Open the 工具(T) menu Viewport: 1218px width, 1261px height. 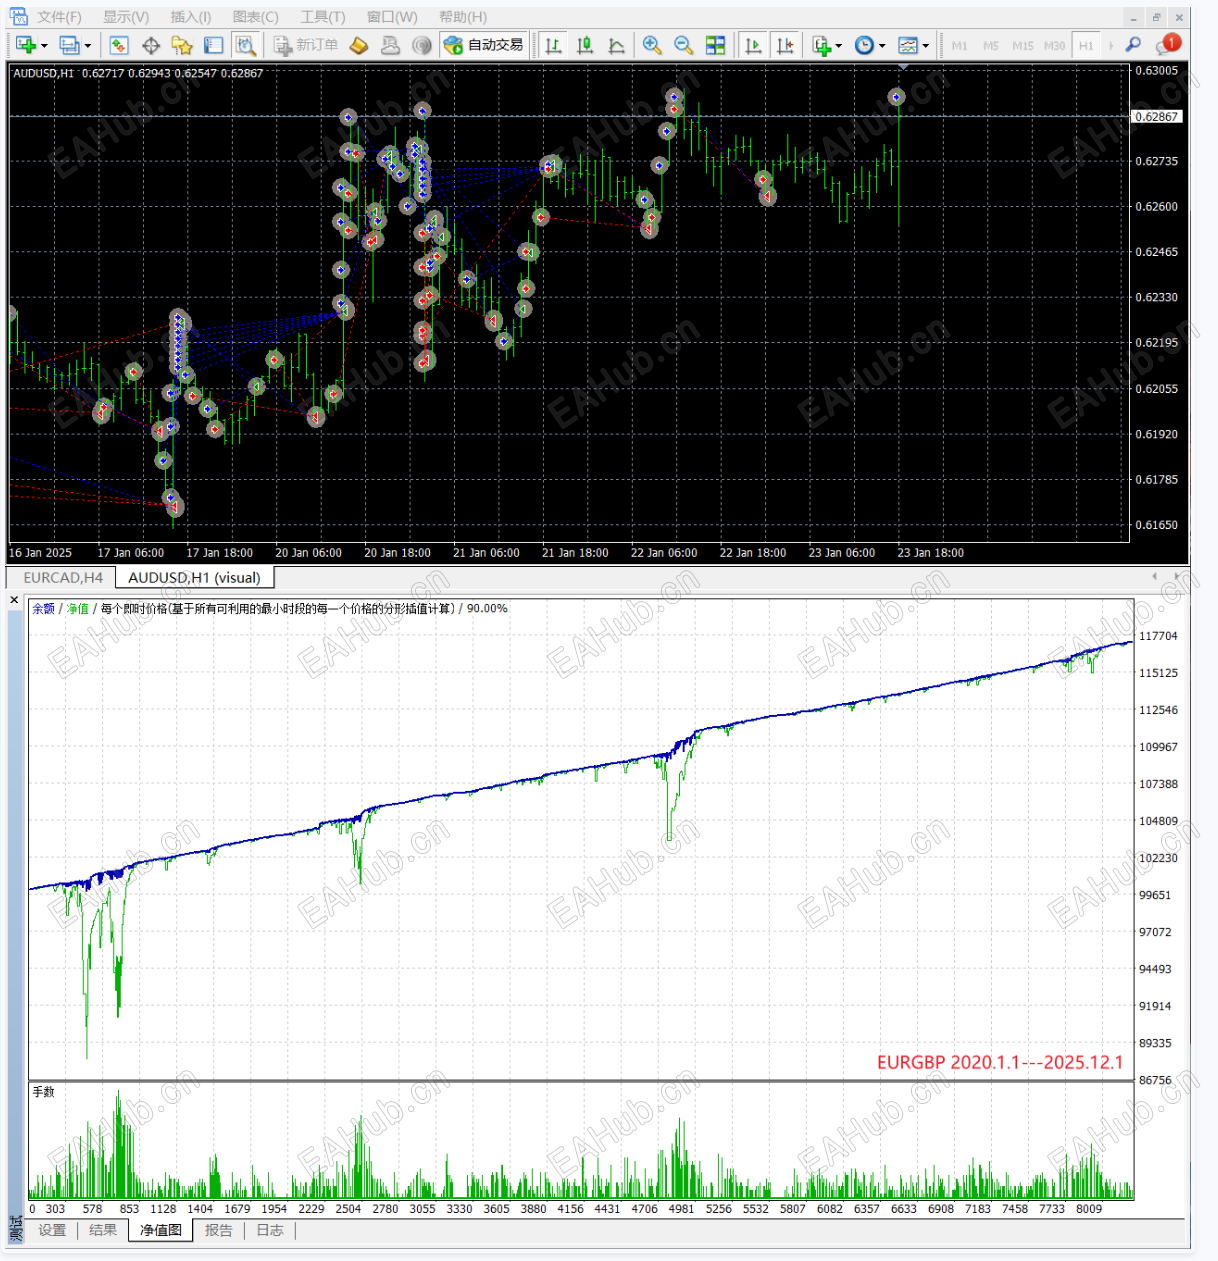pyautogui.click(x=323, y=17)
